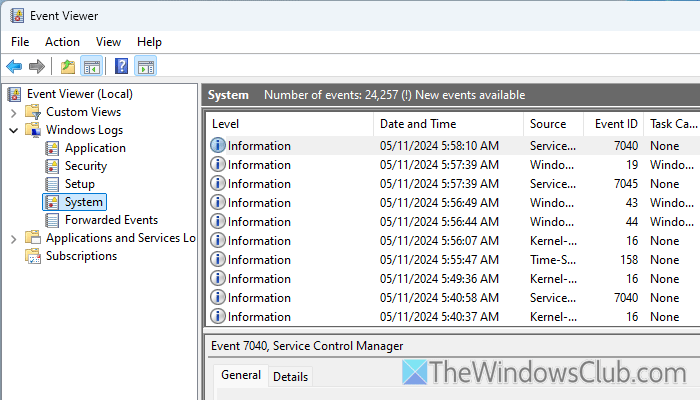The image size is (700, 400).
Task: Open the Action menu
Action: [62, 42]
